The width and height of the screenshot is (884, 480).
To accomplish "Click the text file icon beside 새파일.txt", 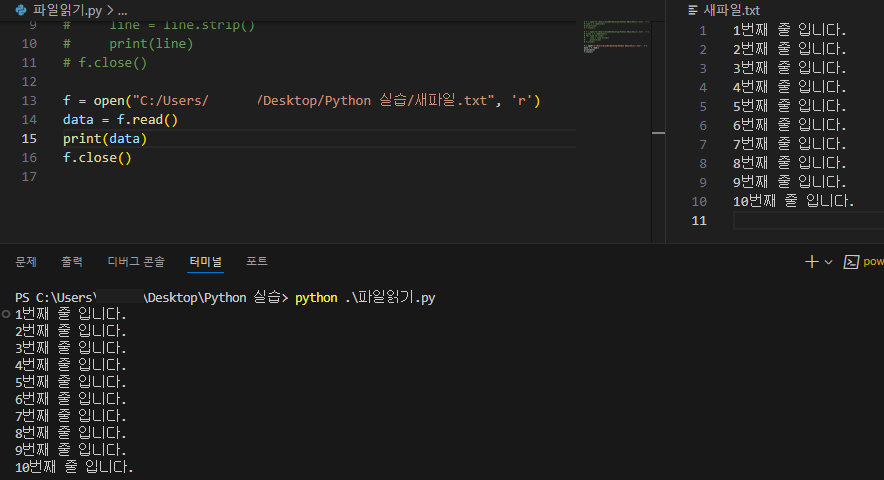I will pyautogui.click(x=693, y=10).
